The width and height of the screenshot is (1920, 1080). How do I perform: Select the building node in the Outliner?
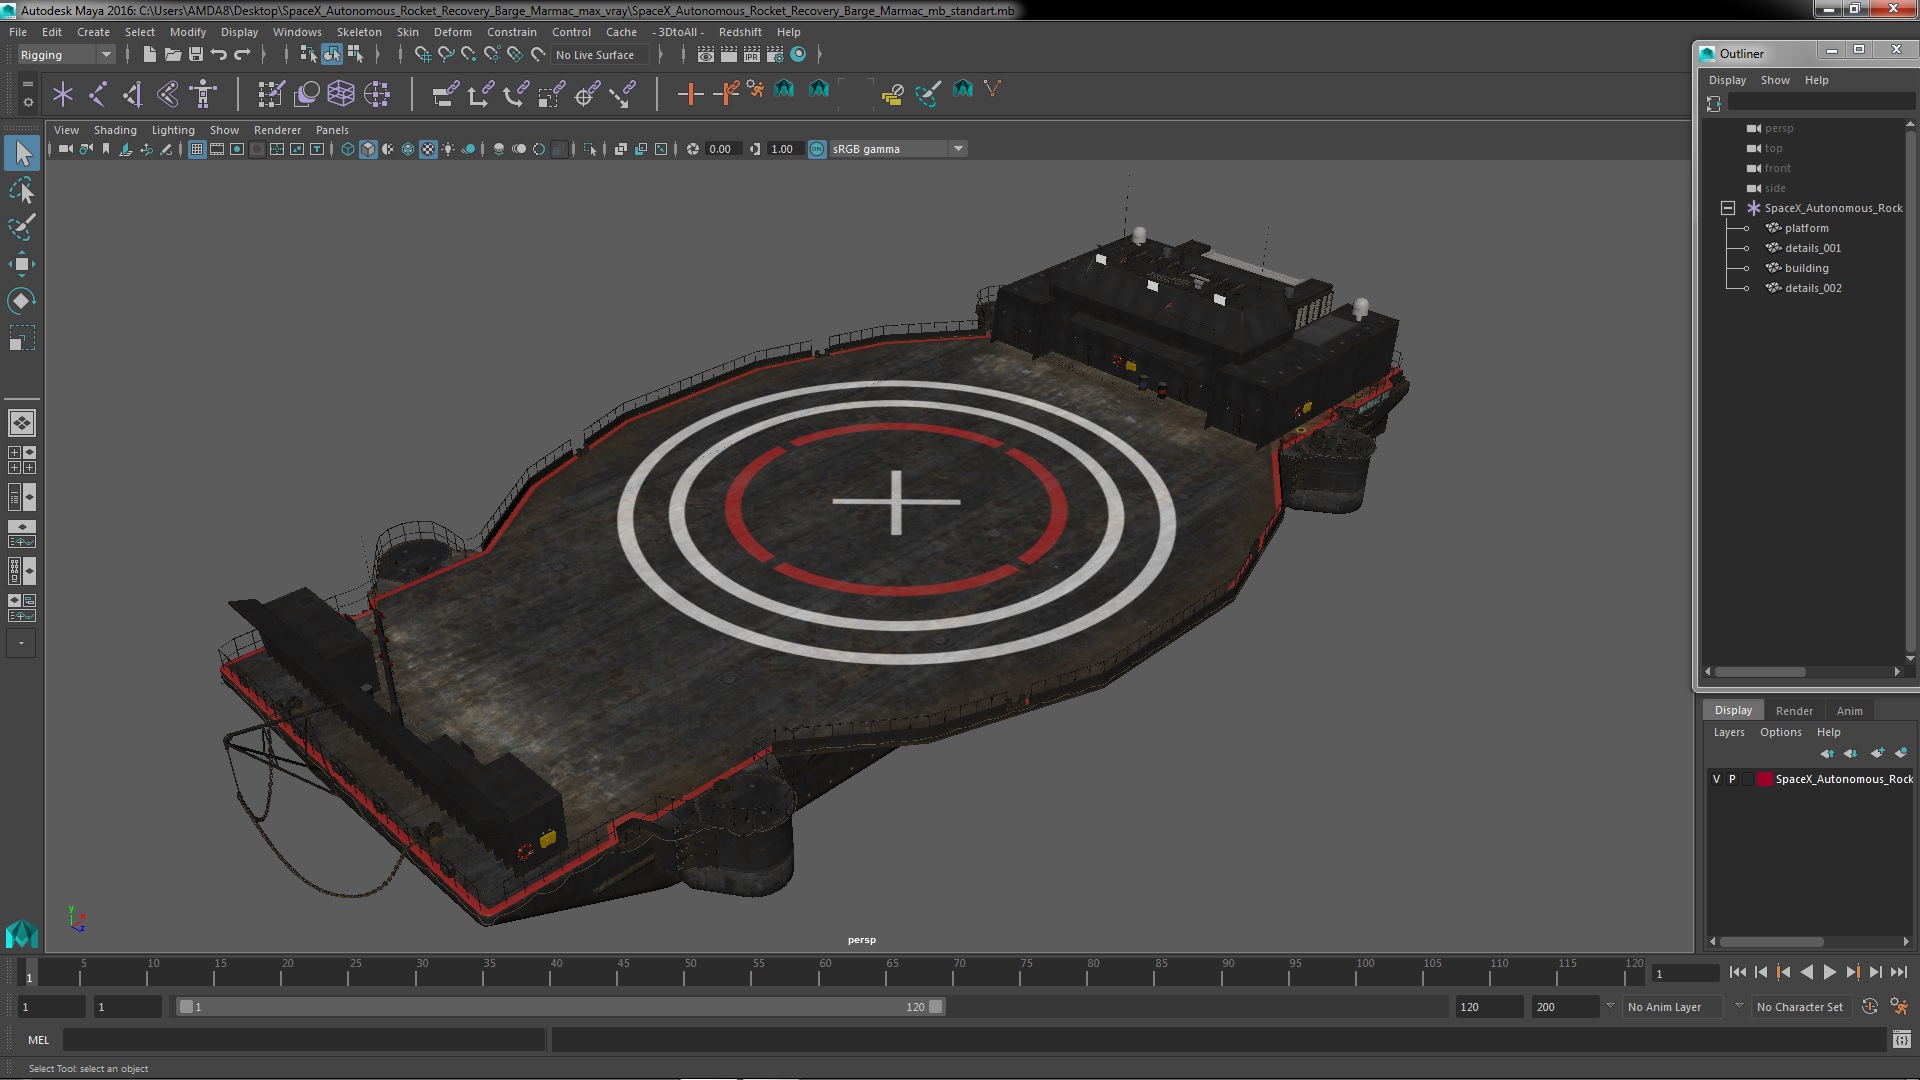point(1806,268)
